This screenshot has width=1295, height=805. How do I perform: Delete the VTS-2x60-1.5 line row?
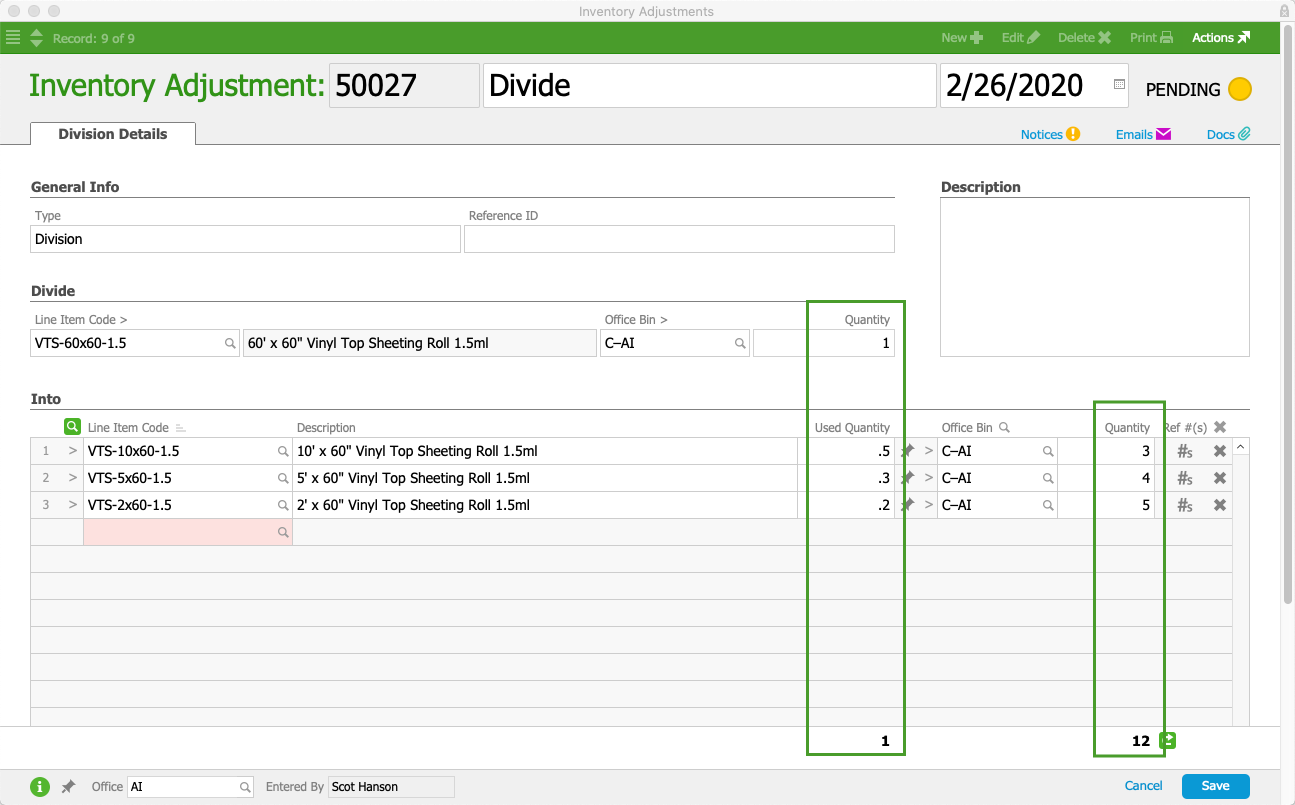coord(1220,505)
